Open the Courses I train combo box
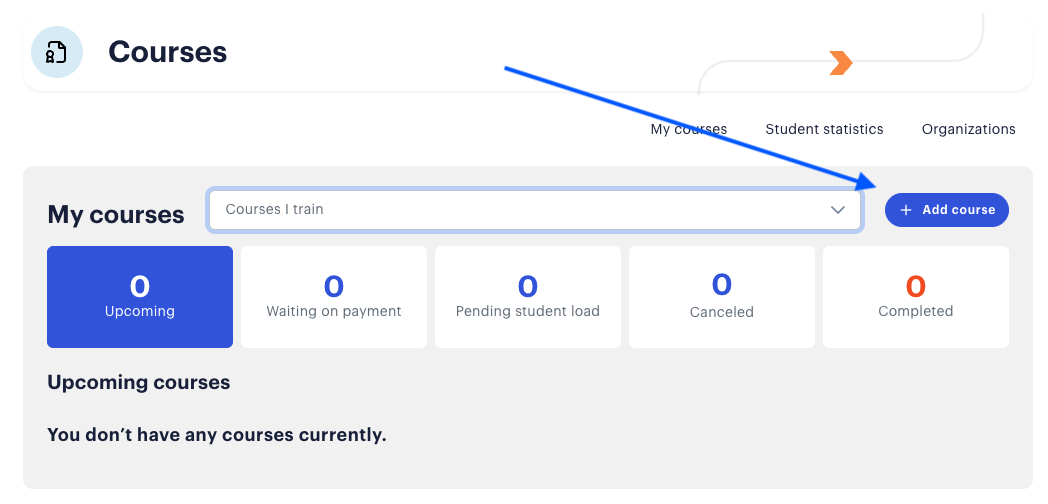The height and width of the screenshot is (504, 1048). pos(535,210)
